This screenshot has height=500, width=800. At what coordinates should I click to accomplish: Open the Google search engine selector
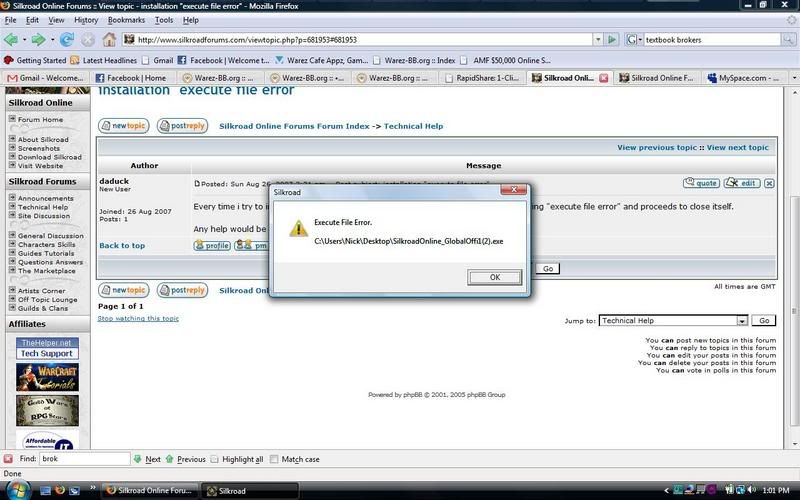(634, 39)
